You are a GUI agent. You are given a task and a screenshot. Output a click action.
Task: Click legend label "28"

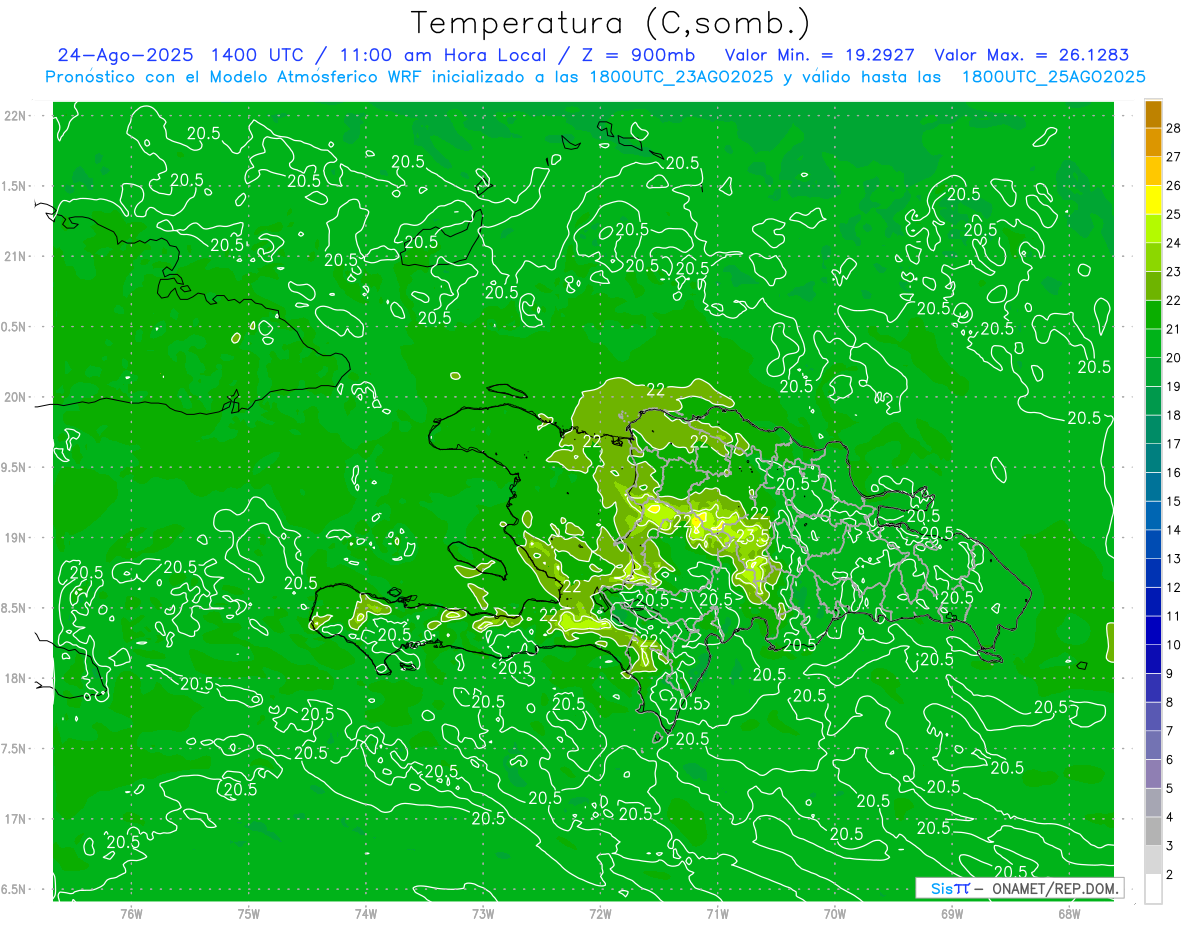point(1174,128)
